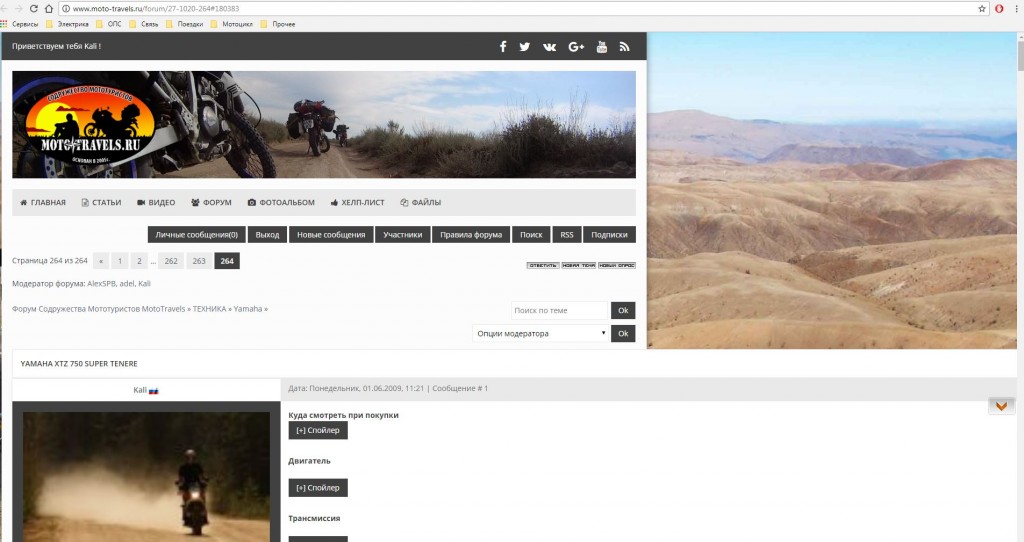The height and width of the screenshot is (542, 1024).
Task: Click the Kali username link
Action: click(x=140, y=390)
